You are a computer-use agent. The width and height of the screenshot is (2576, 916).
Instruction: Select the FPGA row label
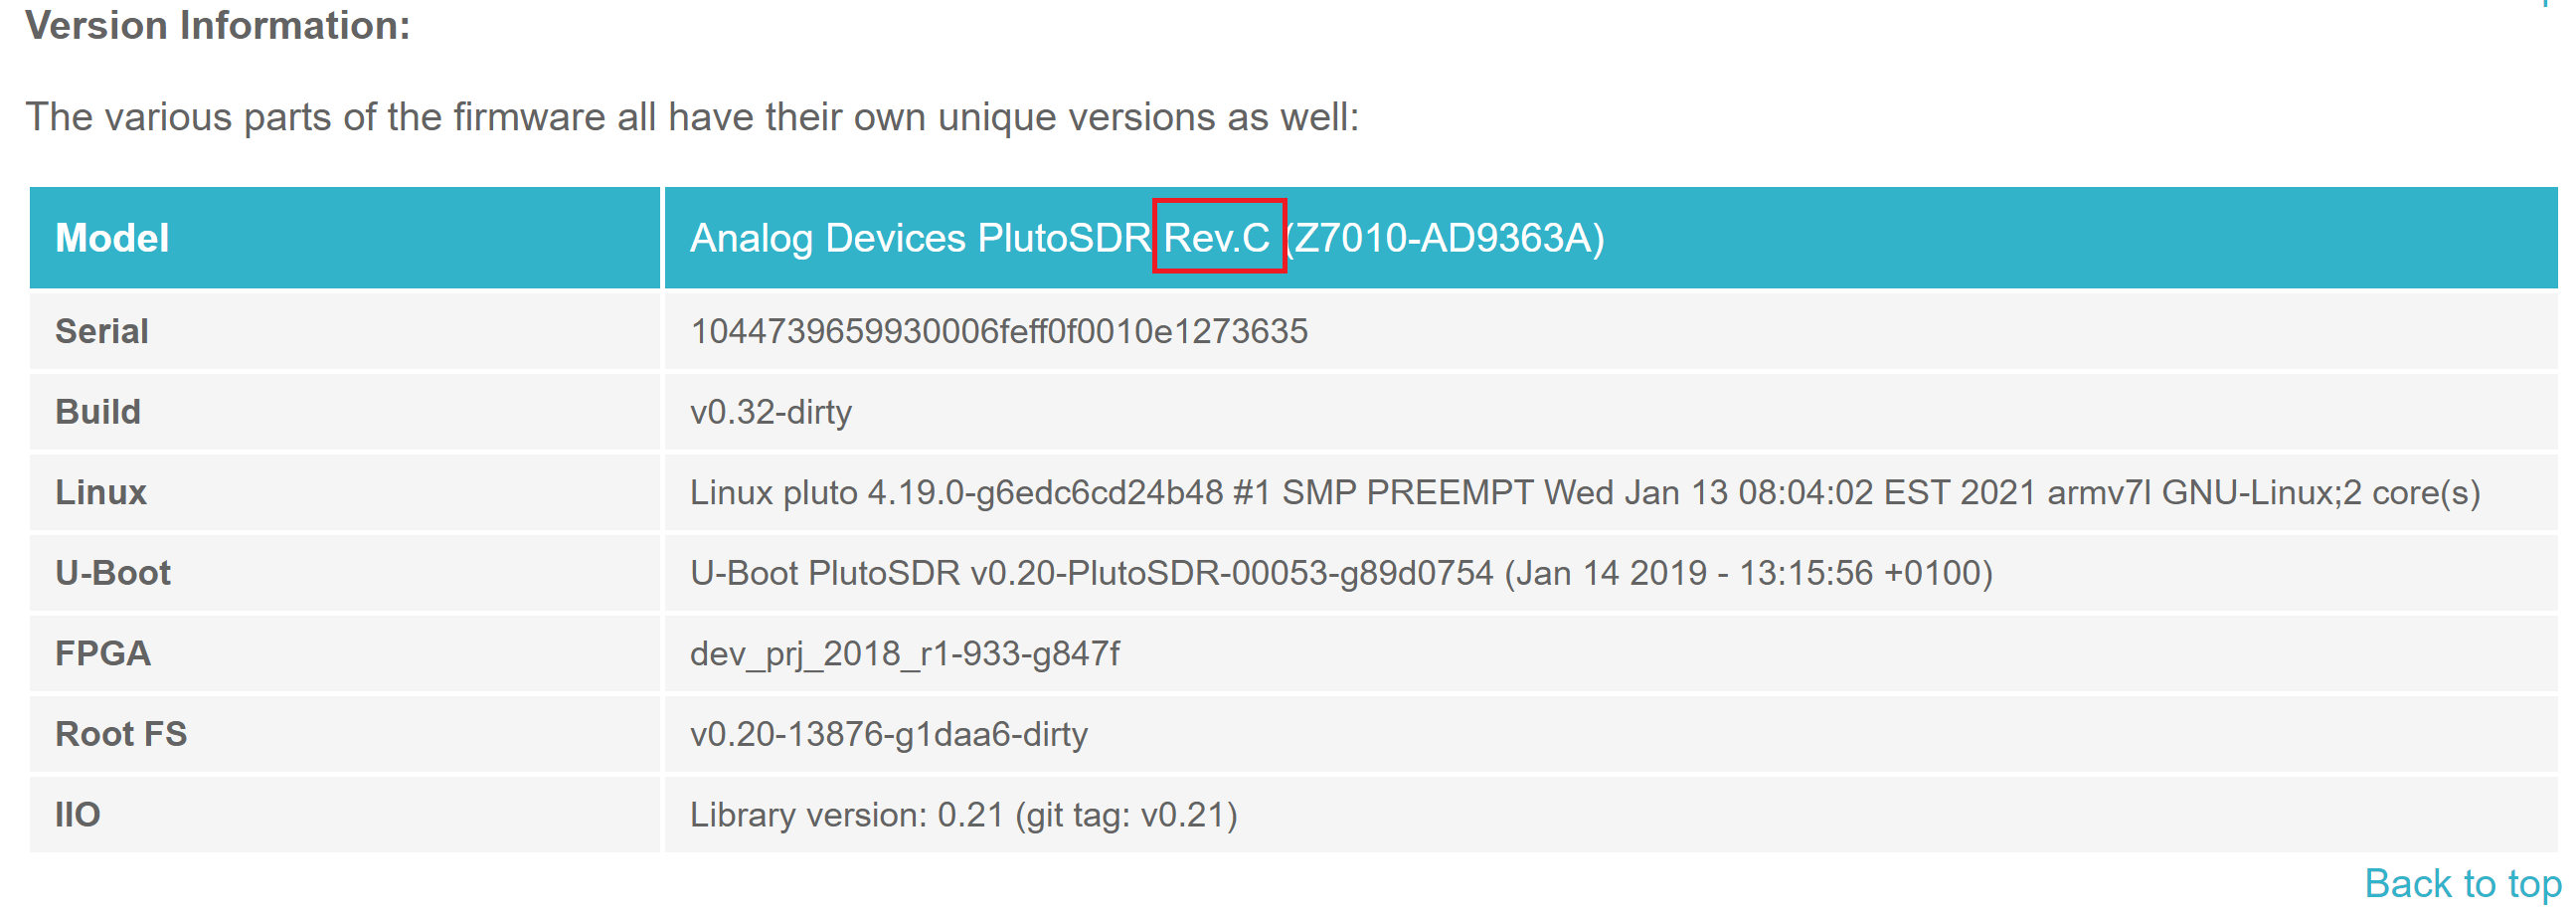point(103,653)
